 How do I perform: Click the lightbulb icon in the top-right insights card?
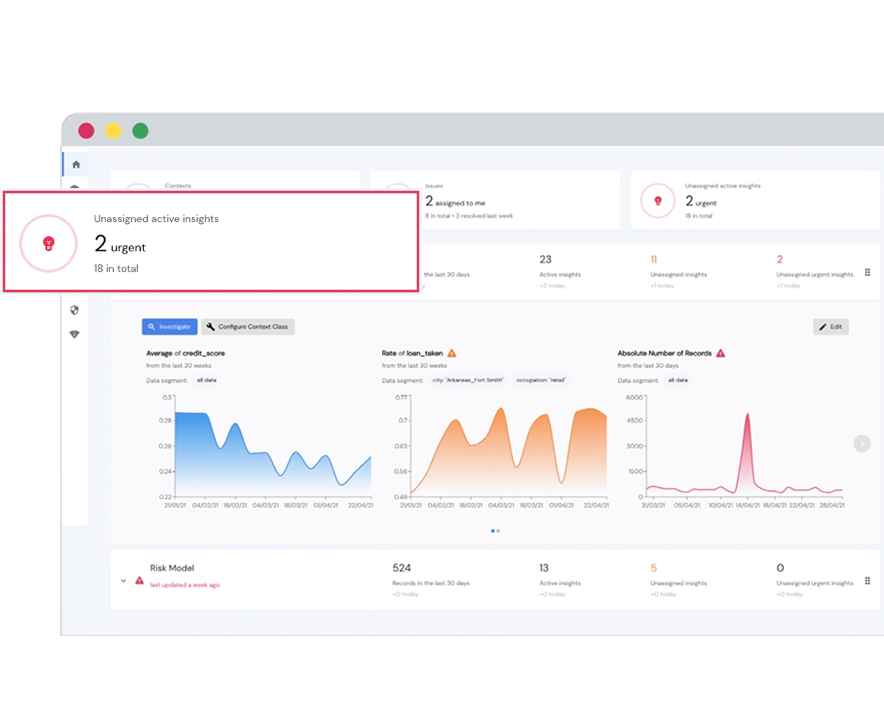point(657,201)
